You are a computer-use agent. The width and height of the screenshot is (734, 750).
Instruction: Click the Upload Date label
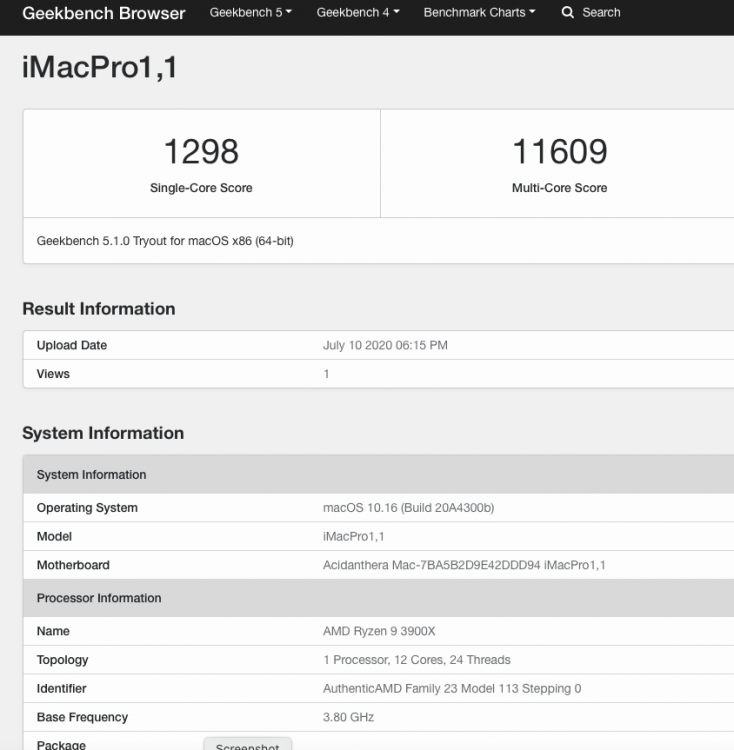coord(72,345)
